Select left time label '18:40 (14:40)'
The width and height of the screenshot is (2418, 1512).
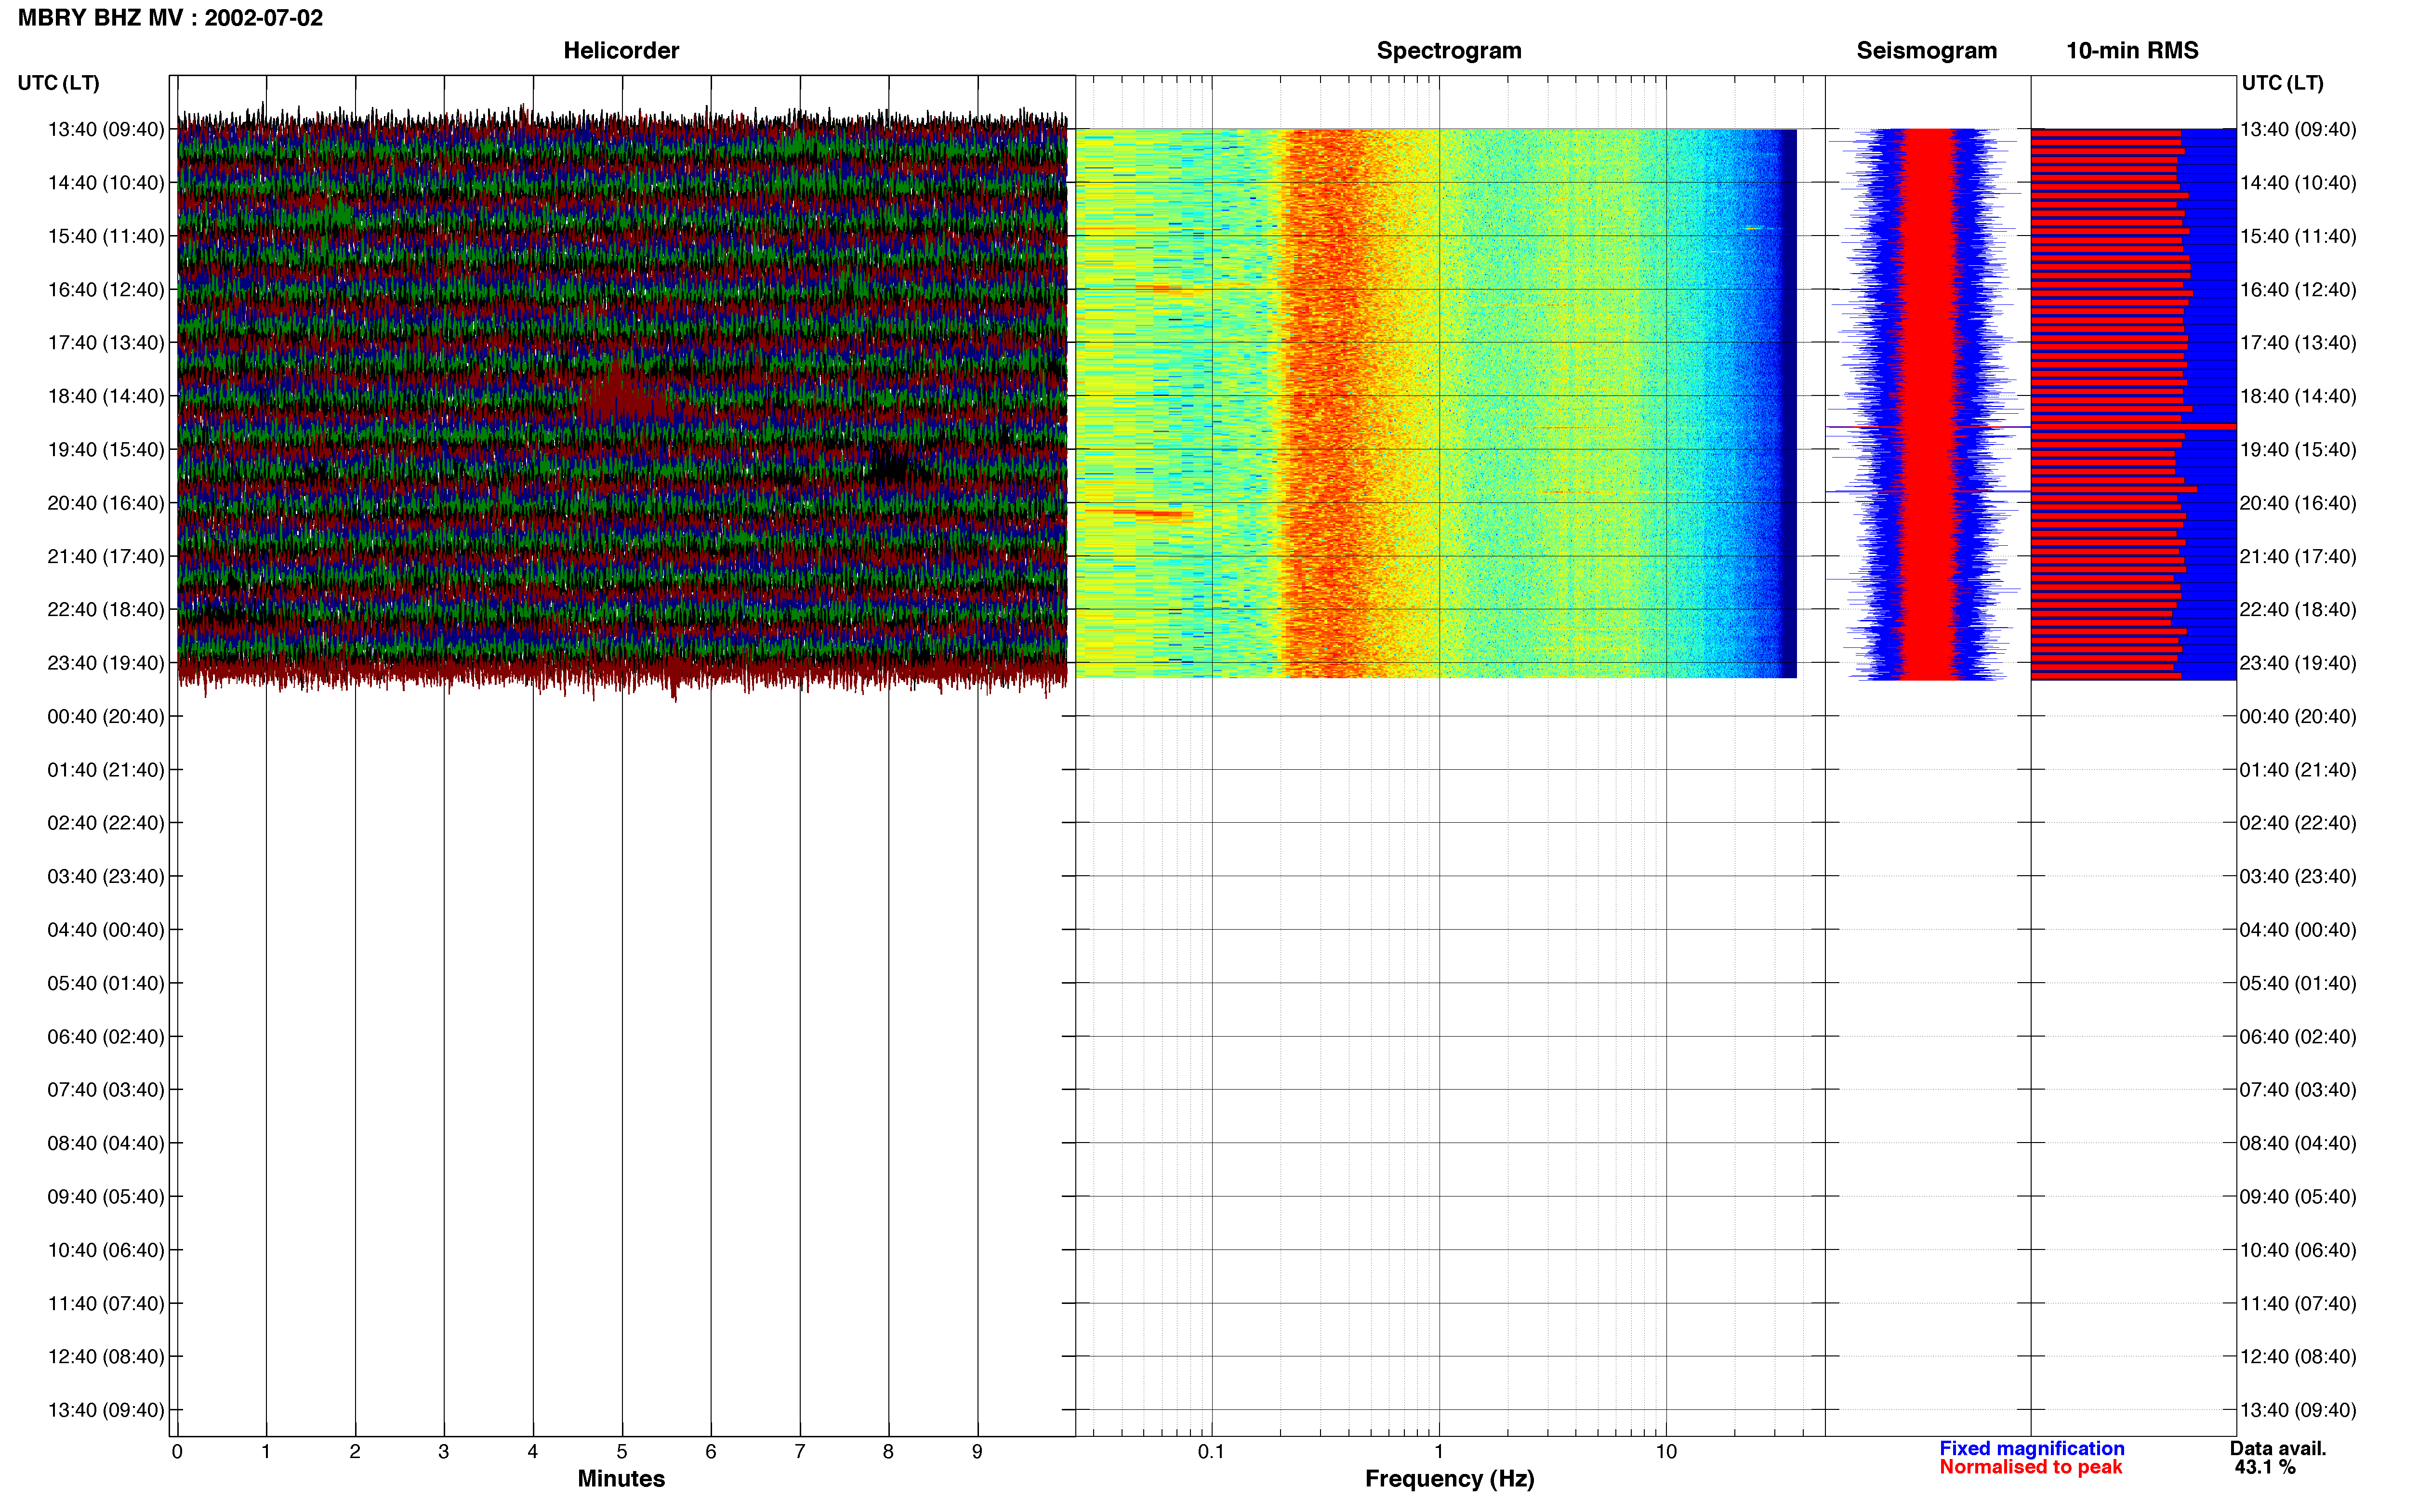point(106,396)
